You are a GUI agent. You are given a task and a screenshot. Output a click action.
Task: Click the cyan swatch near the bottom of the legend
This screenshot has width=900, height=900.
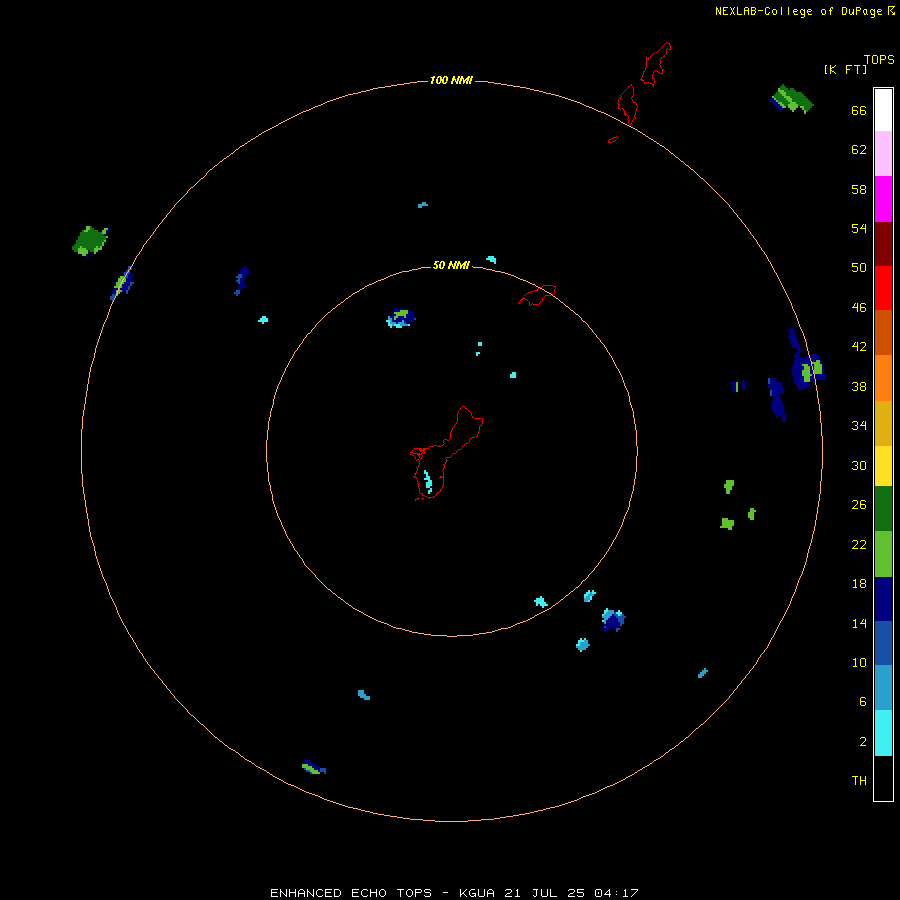(883, 733)
